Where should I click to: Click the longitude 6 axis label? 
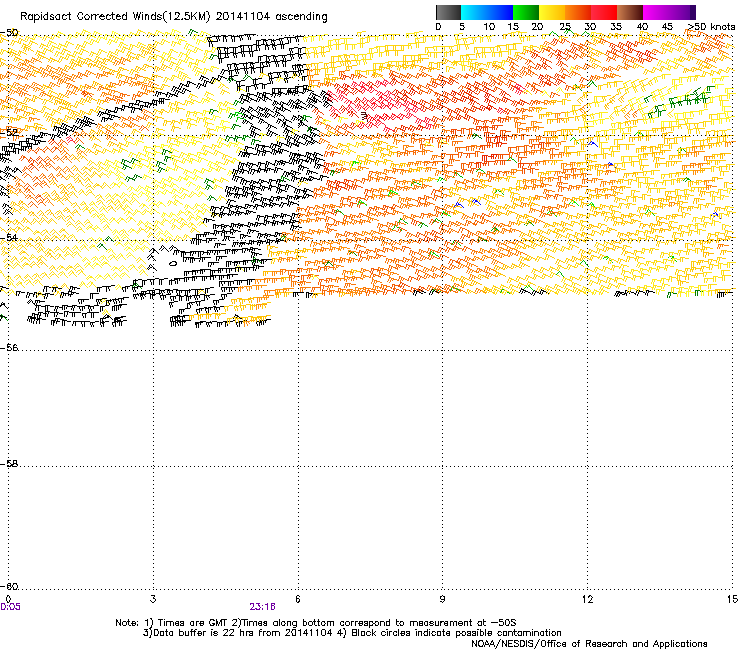point(297,599)
